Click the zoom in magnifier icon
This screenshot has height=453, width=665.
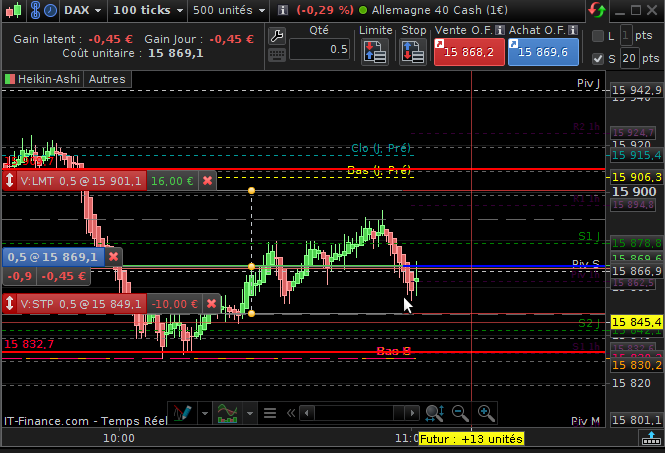(x=486, y=413)
